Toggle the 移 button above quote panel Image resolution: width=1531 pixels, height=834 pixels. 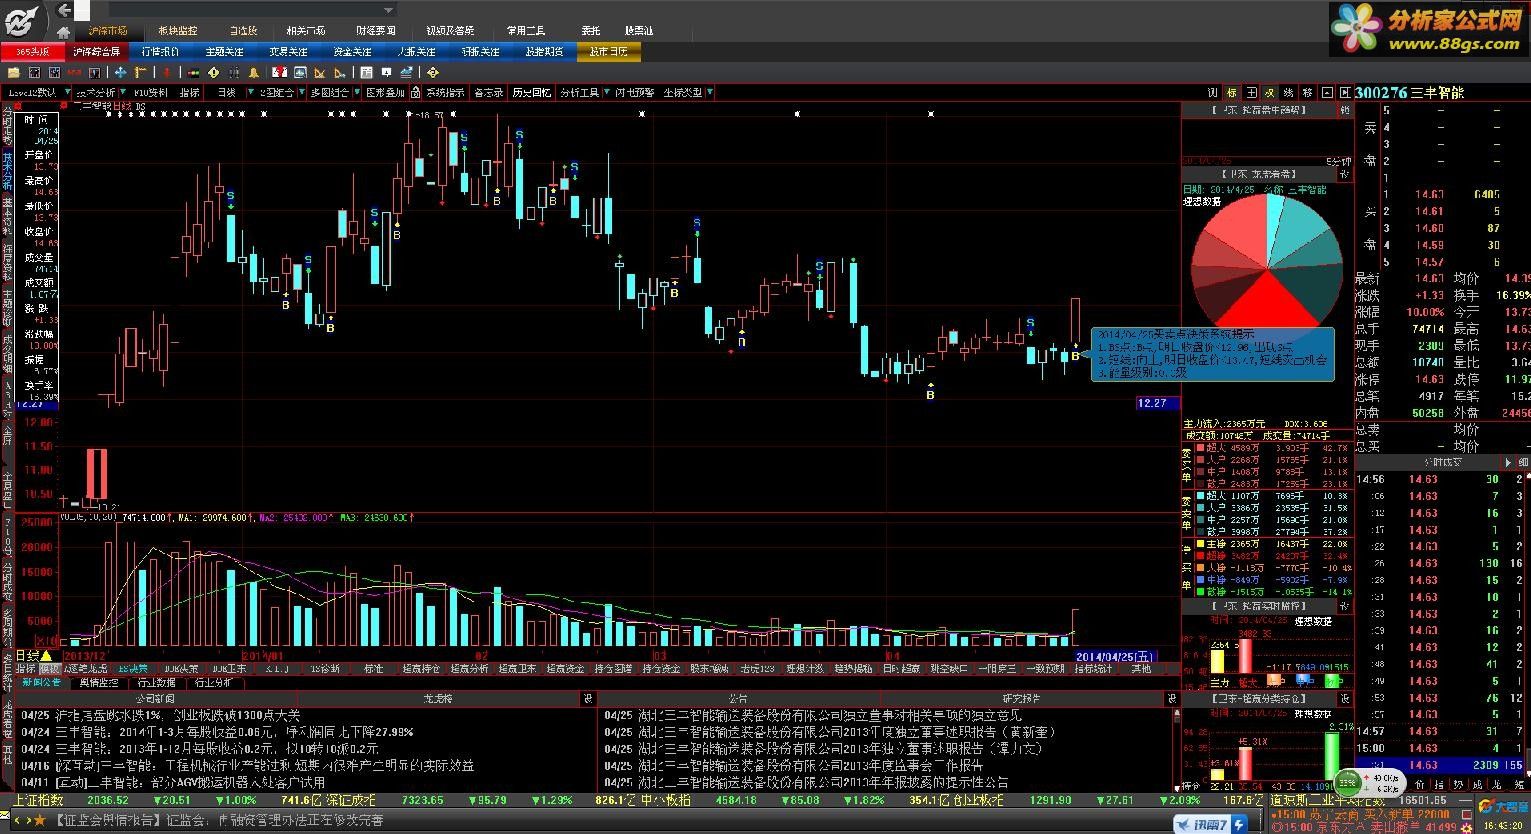coord(1307,92)
